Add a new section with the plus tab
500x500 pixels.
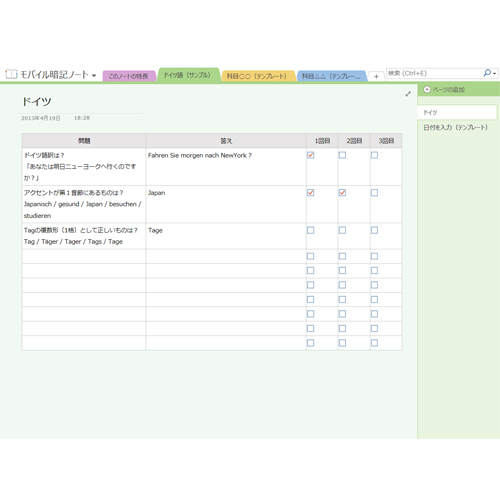376,76
